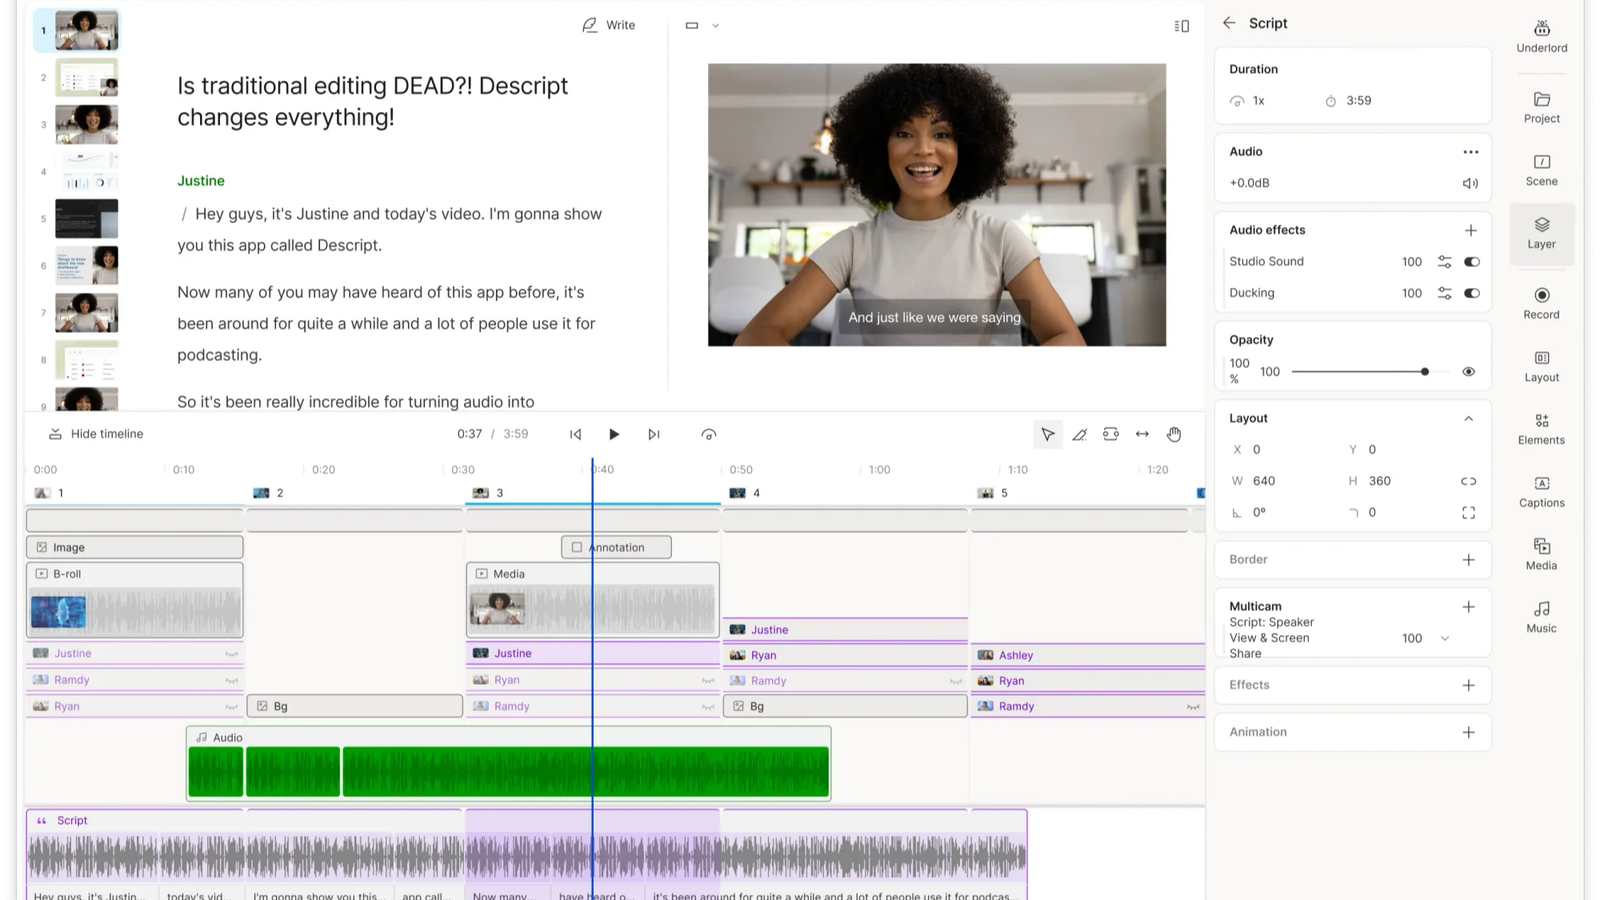Select the Image clip on timeline
1600x900 pixels.
click(x=135, y=547)
